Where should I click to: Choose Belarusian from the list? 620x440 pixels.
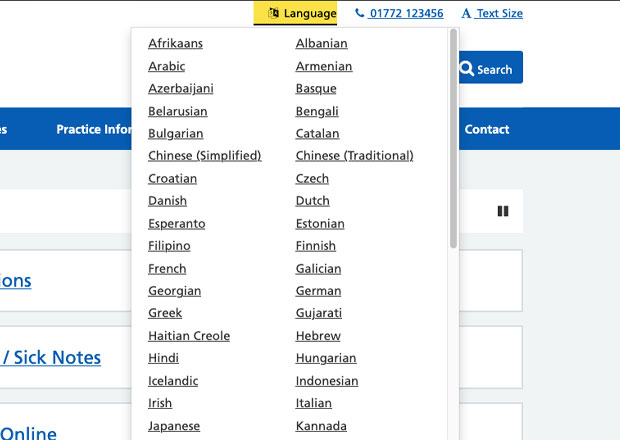(x=178, y=111)
